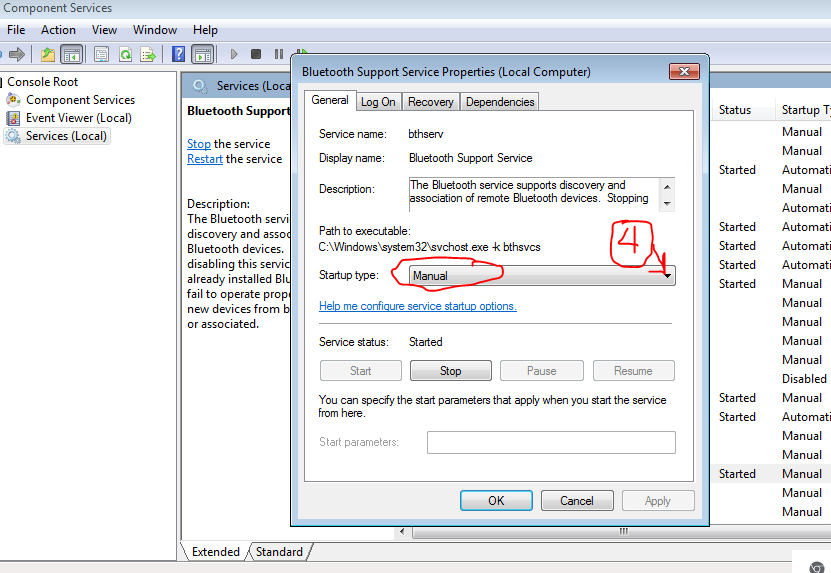Click the Disabled startup type cell in list
This screenshot has height=573, width=831.
804,378
